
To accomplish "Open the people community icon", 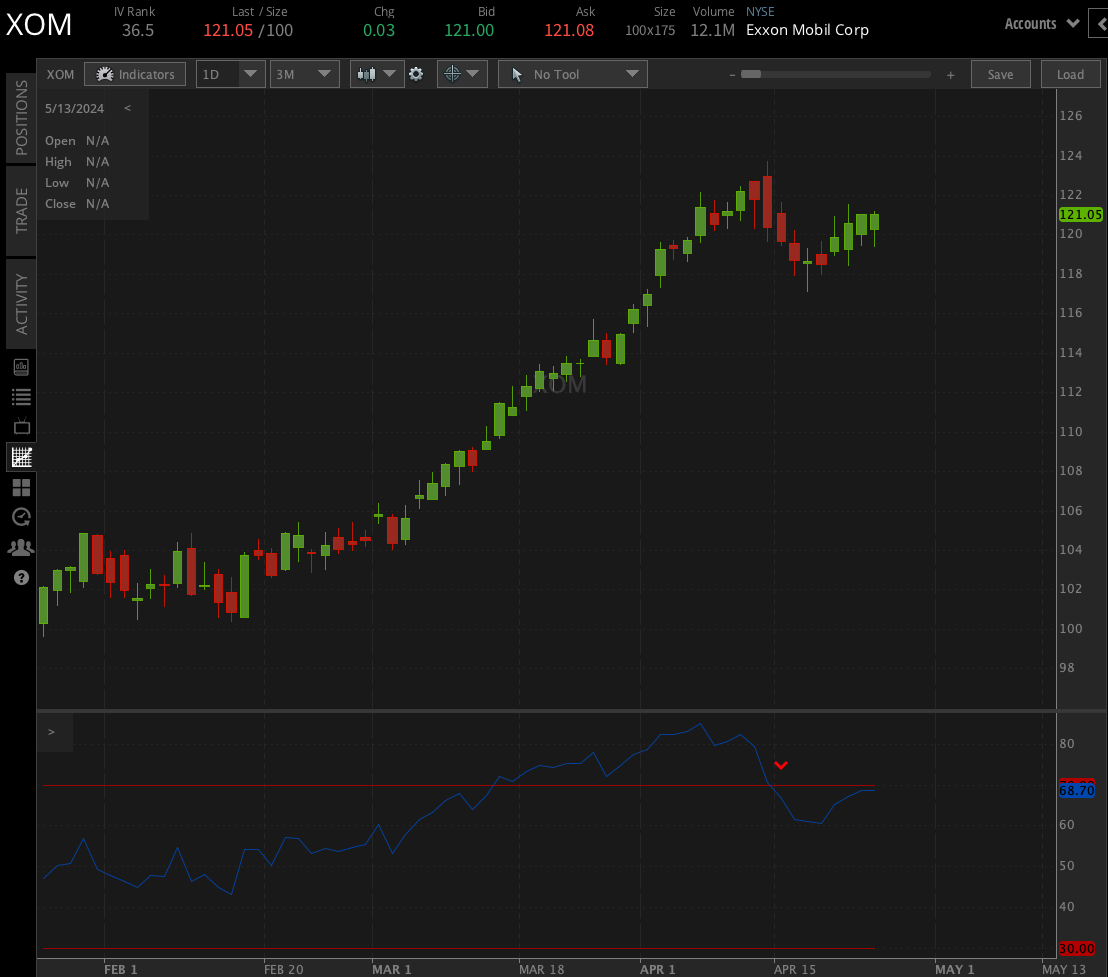I will (21, 547).
